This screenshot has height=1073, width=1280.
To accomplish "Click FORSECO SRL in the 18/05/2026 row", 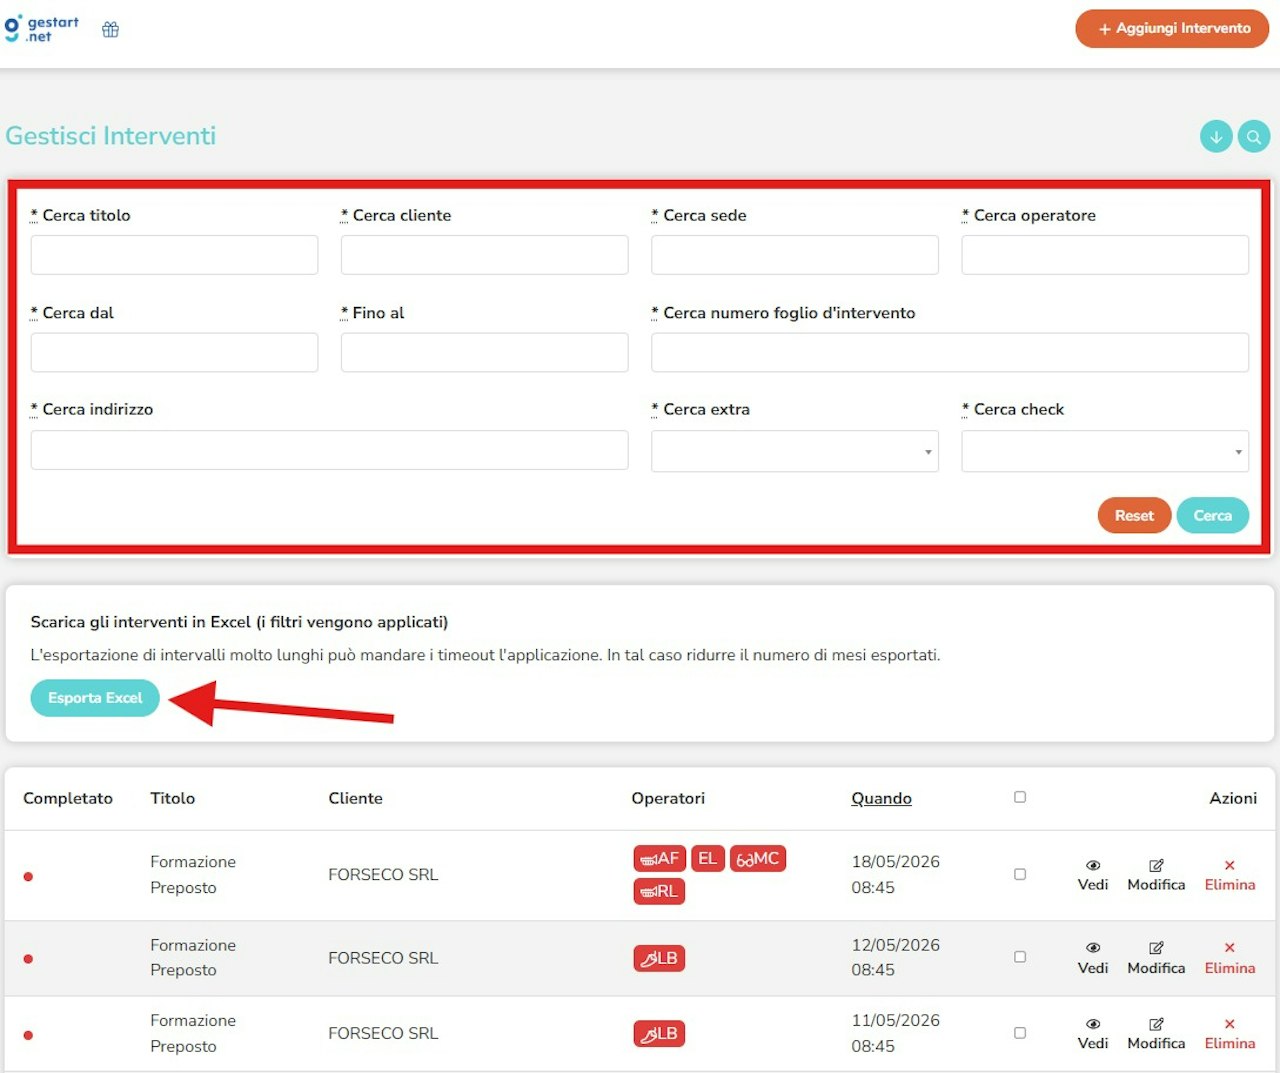I will [383, 875].
